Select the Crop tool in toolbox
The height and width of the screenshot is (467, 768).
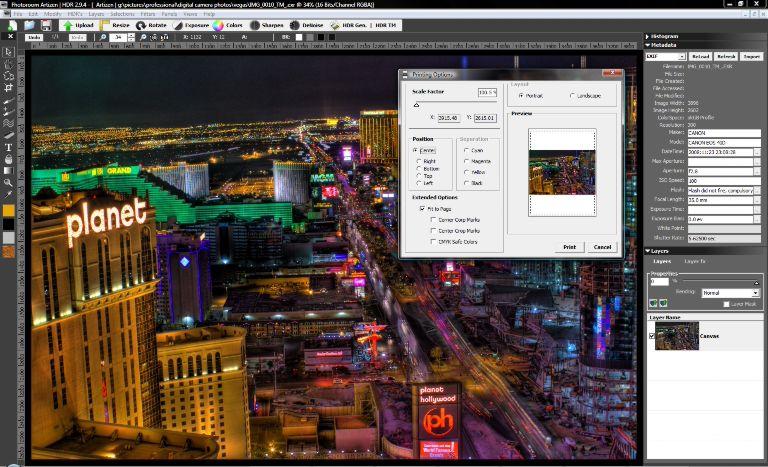(8, 87)
